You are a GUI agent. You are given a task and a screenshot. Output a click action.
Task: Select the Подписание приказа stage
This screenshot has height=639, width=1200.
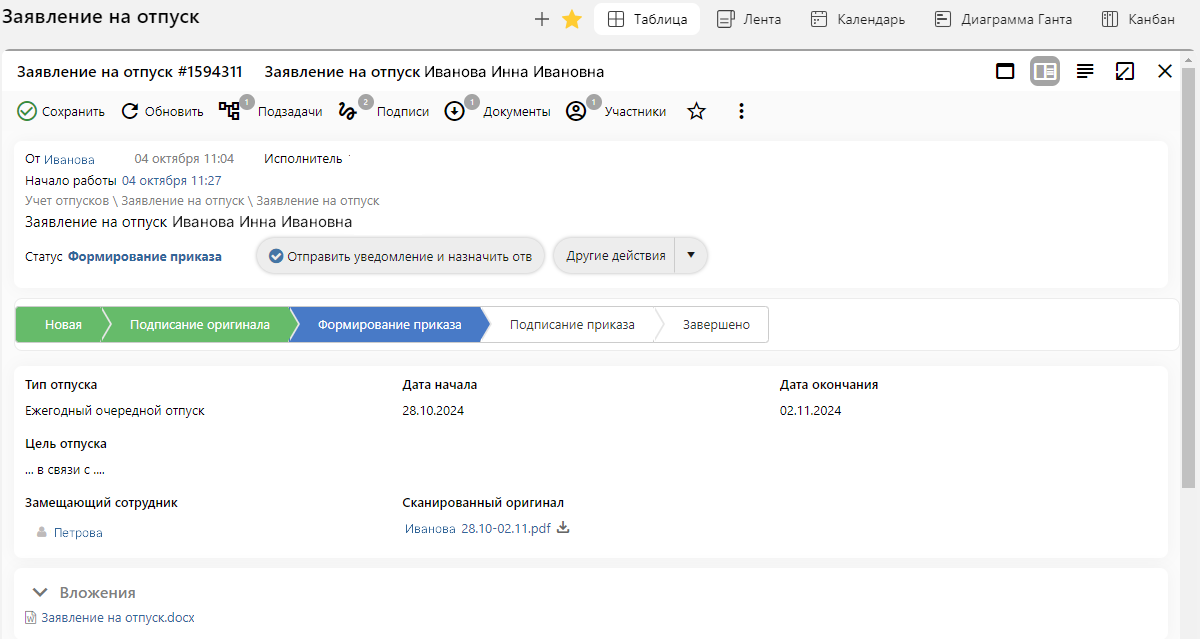[x=572, y=325]
